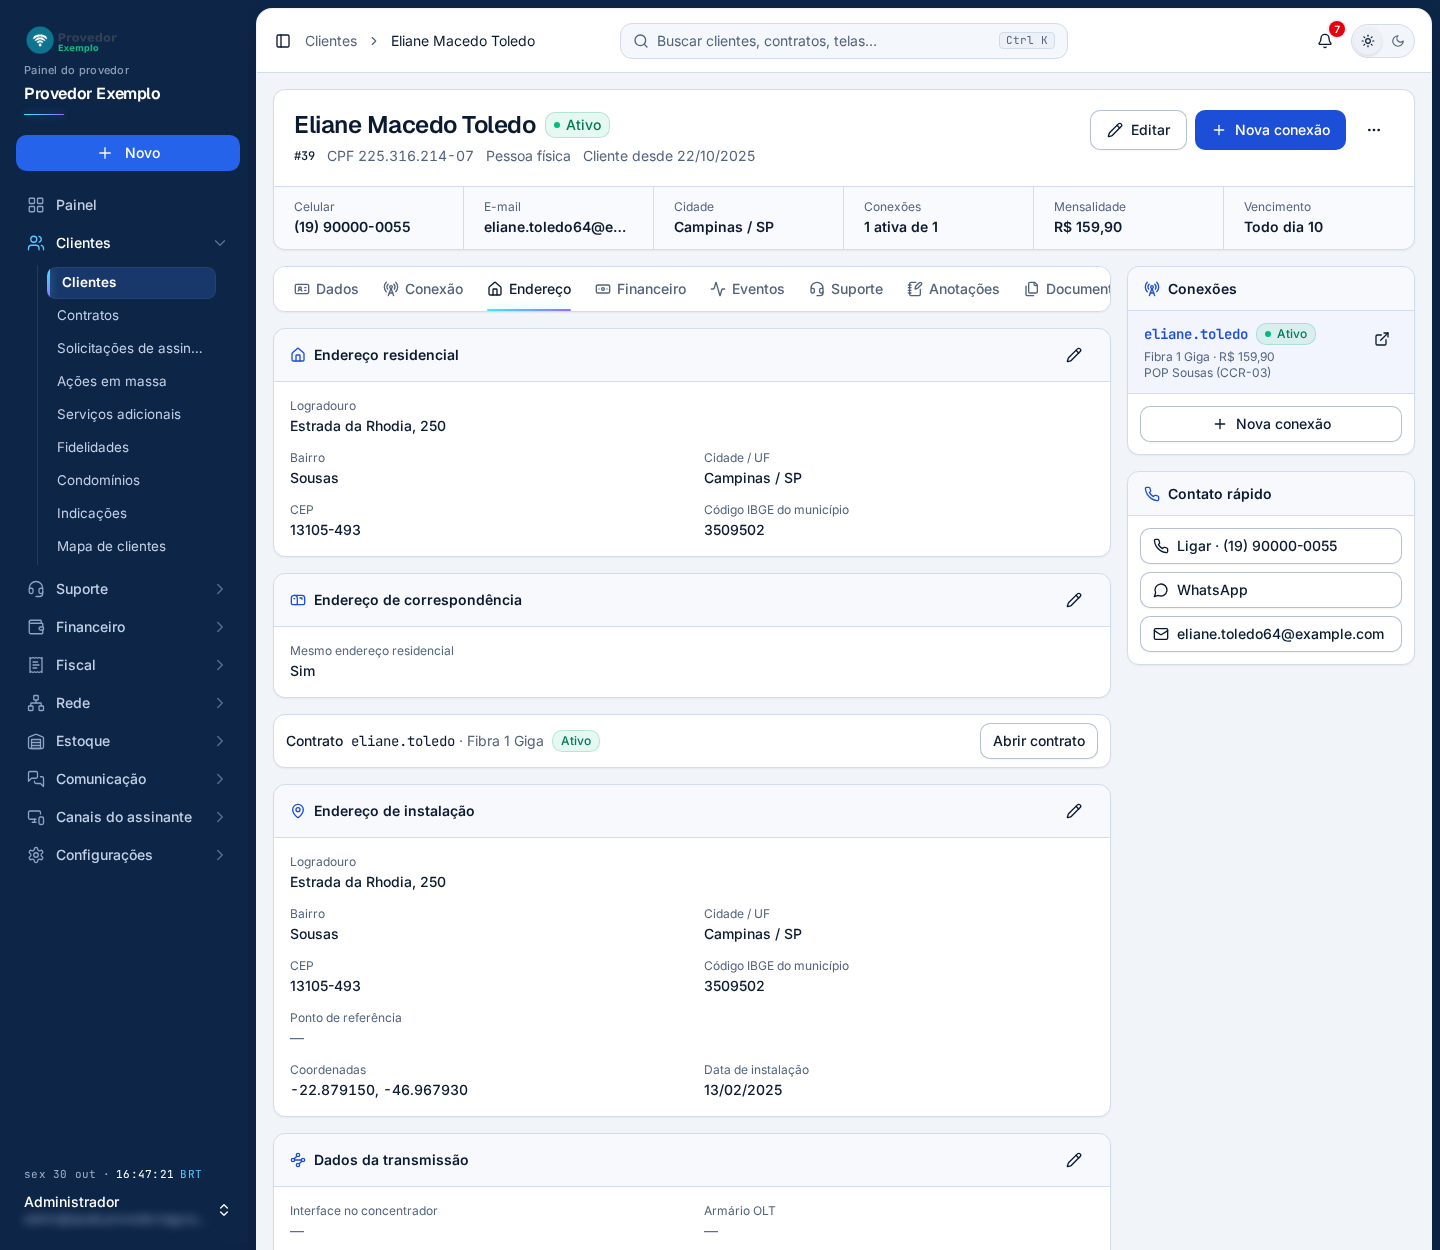Image resolution: width=1440 pixels, height=1250 pixels.
Task: Click the Configurações gear icon in sidebar
Action: (36, 855)
